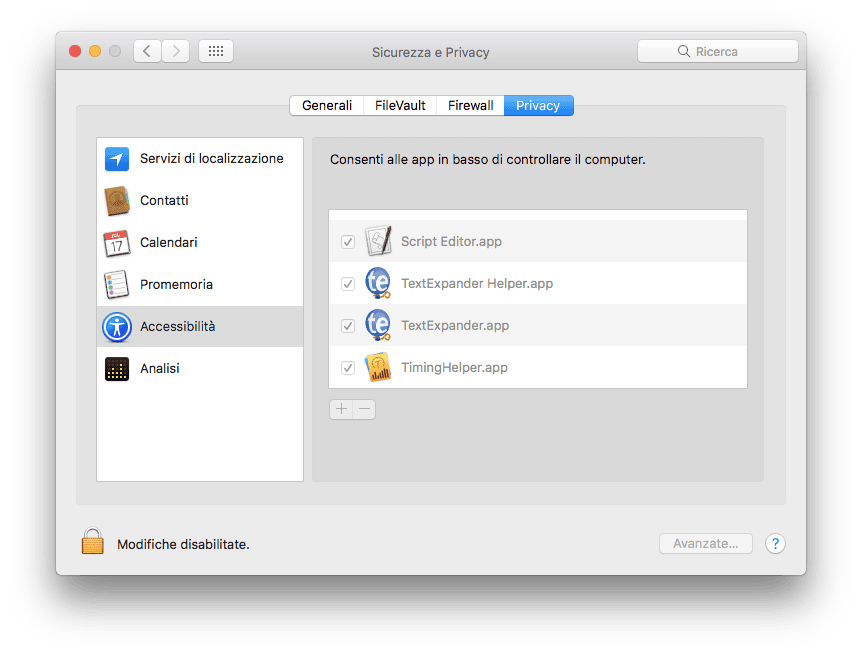Add an app with the plus button
The width and height of the screenshot is (862, 655).
click(x=341, y=409)
